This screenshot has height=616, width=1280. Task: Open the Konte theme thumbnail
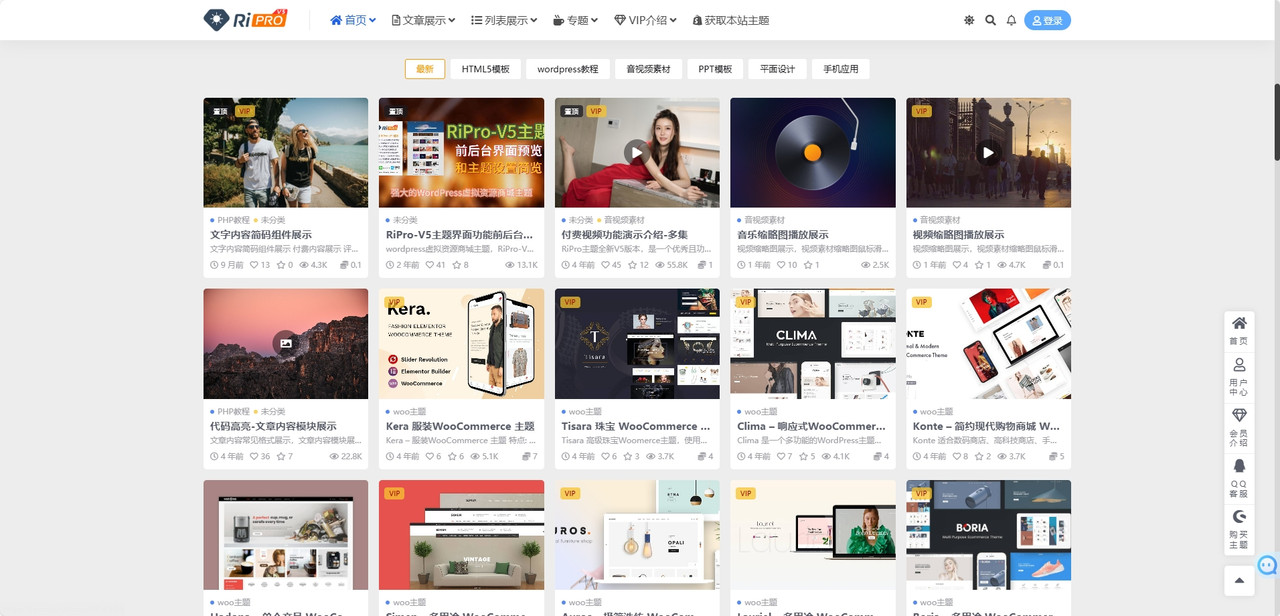point(988,344)
